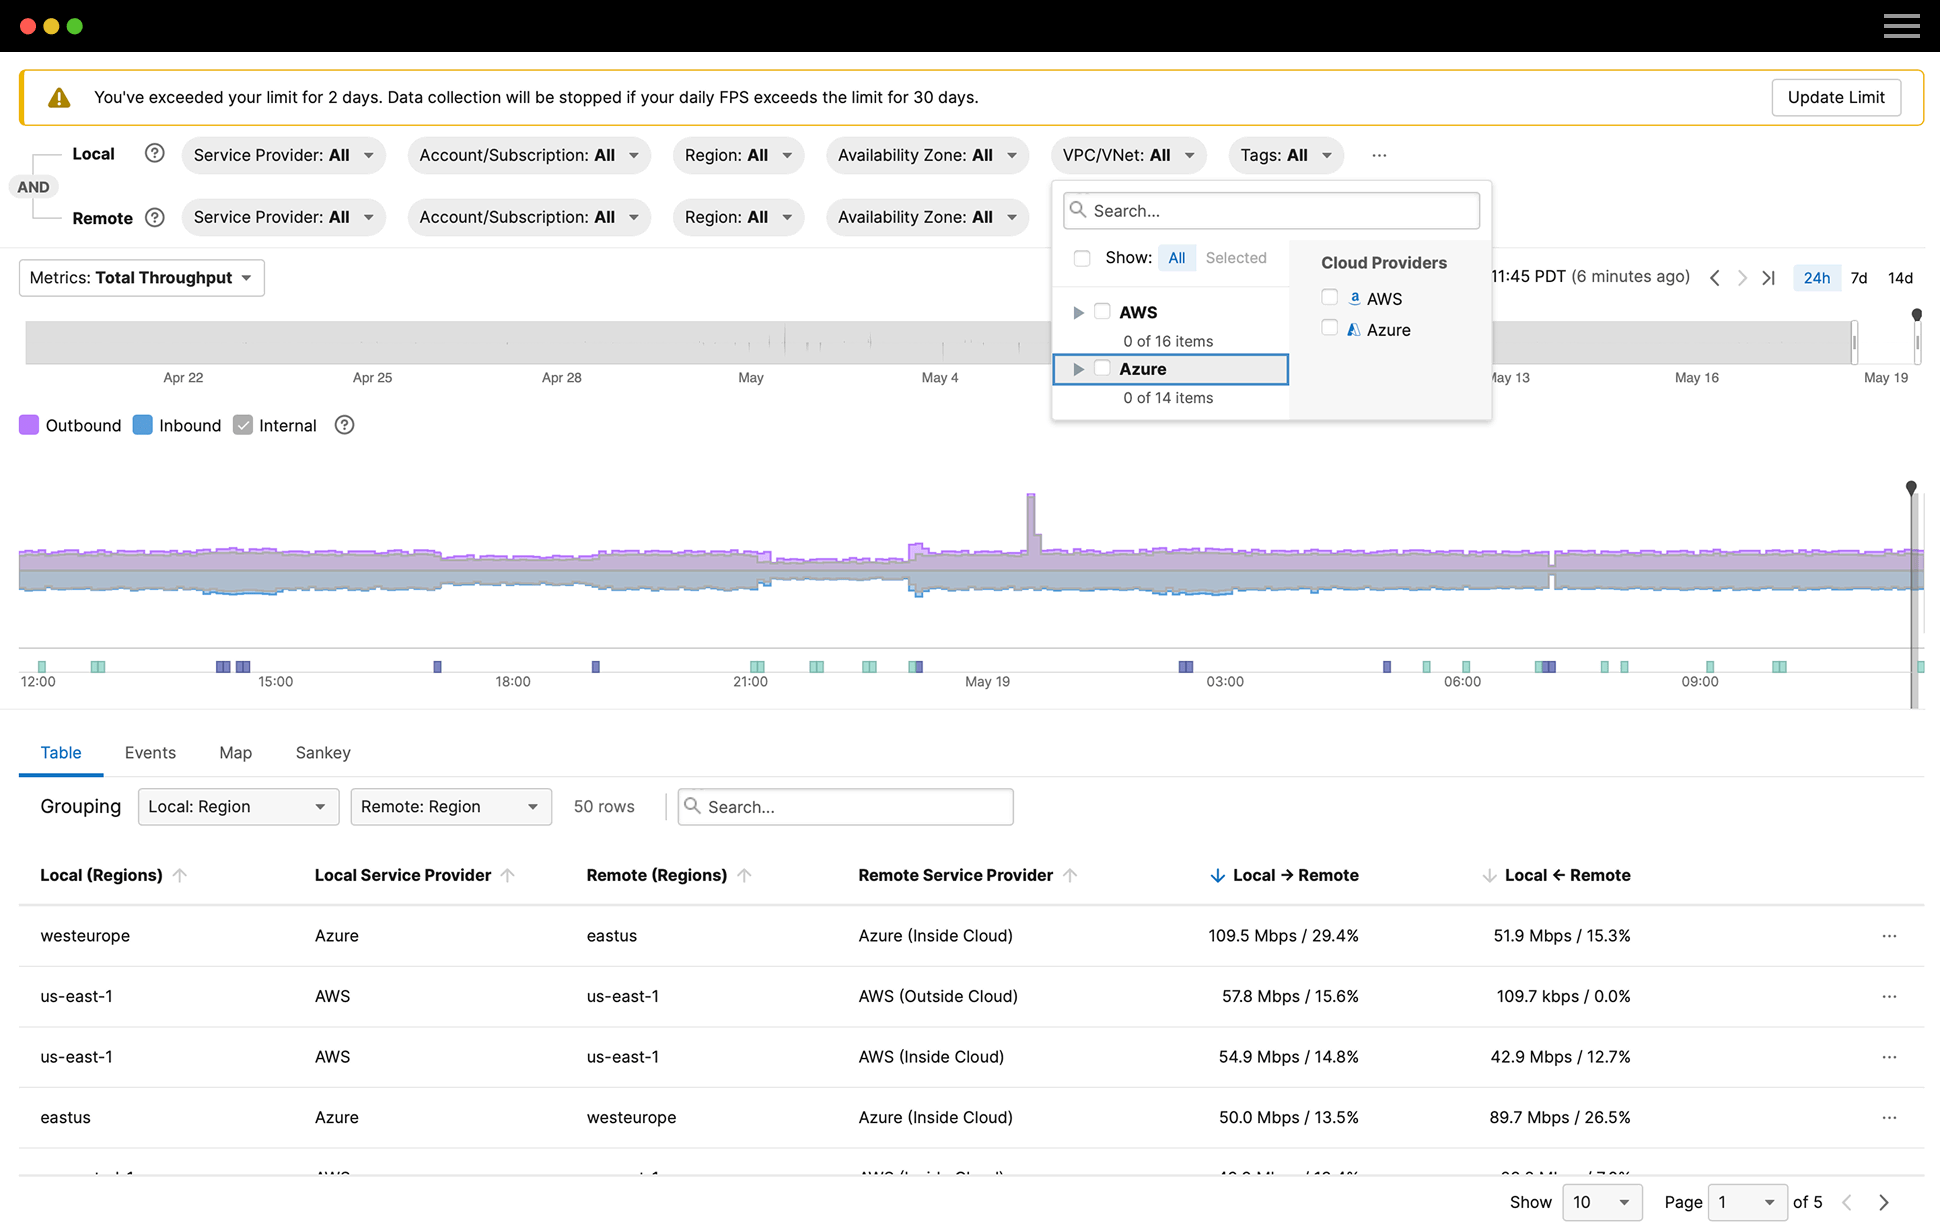Click the help icon beside Internal legend
The height and width of the screenshot is (1228, 1940).
[x=344, y=425]
